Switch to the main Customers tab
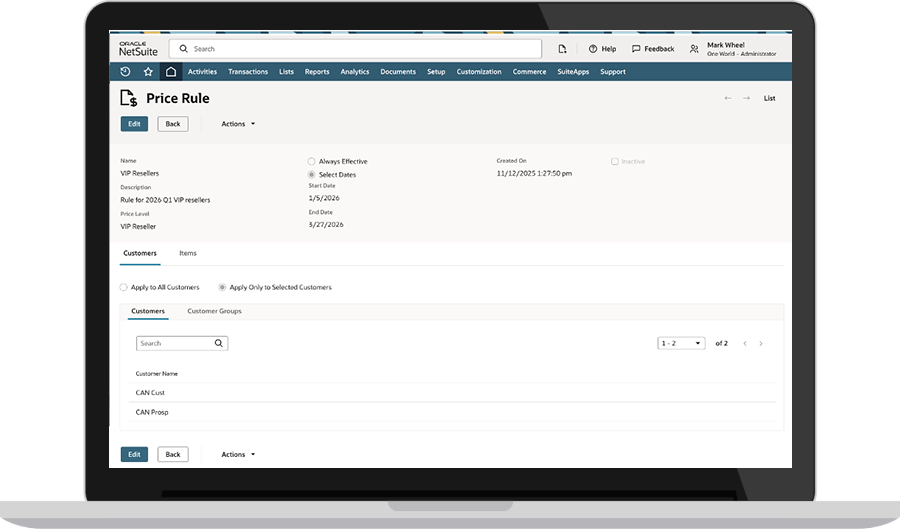Screen dimensions: 900x529 pos(140,253)
